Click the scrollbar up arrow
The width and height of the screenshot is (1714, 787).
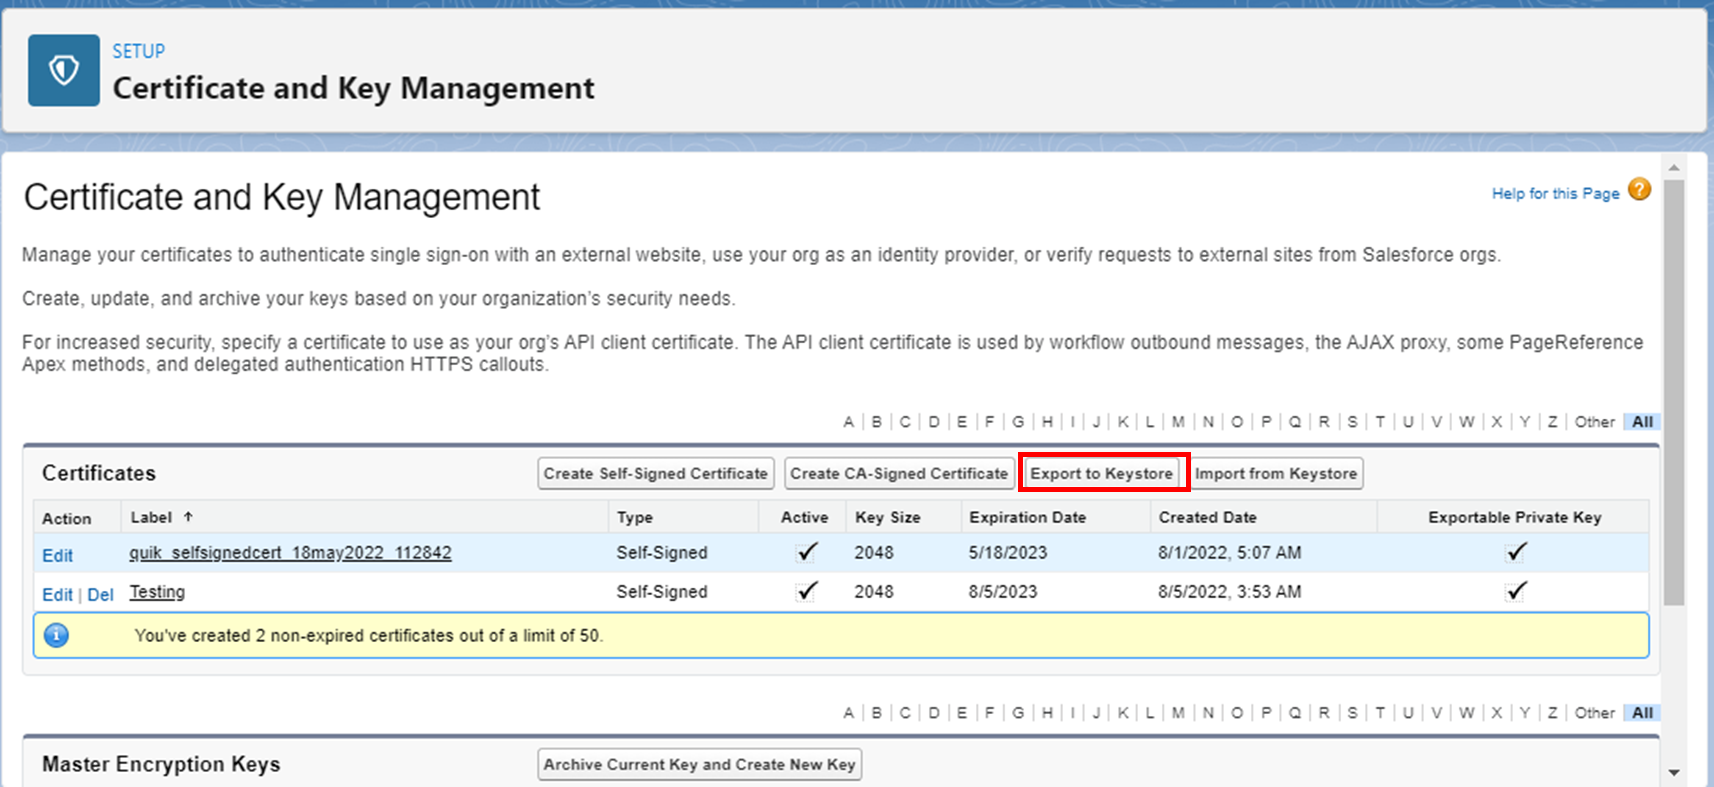[1674, 167]
